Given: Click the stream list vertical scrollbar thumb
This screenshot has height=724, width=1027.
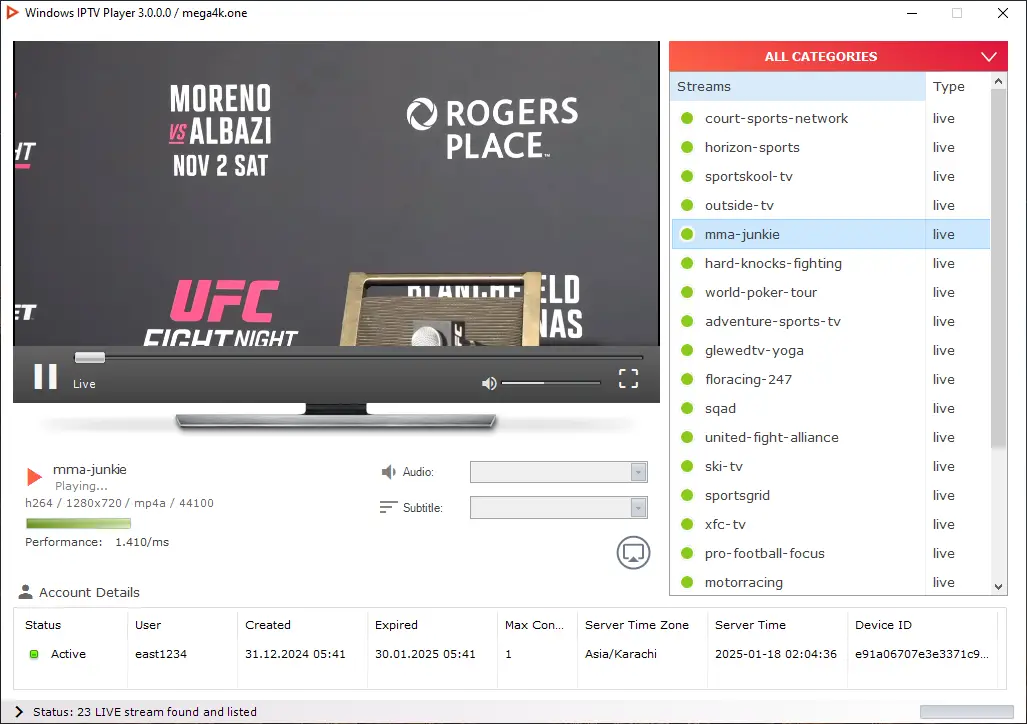Looking at the screenshot, I should pyautogui.click(x=998, y=269).
